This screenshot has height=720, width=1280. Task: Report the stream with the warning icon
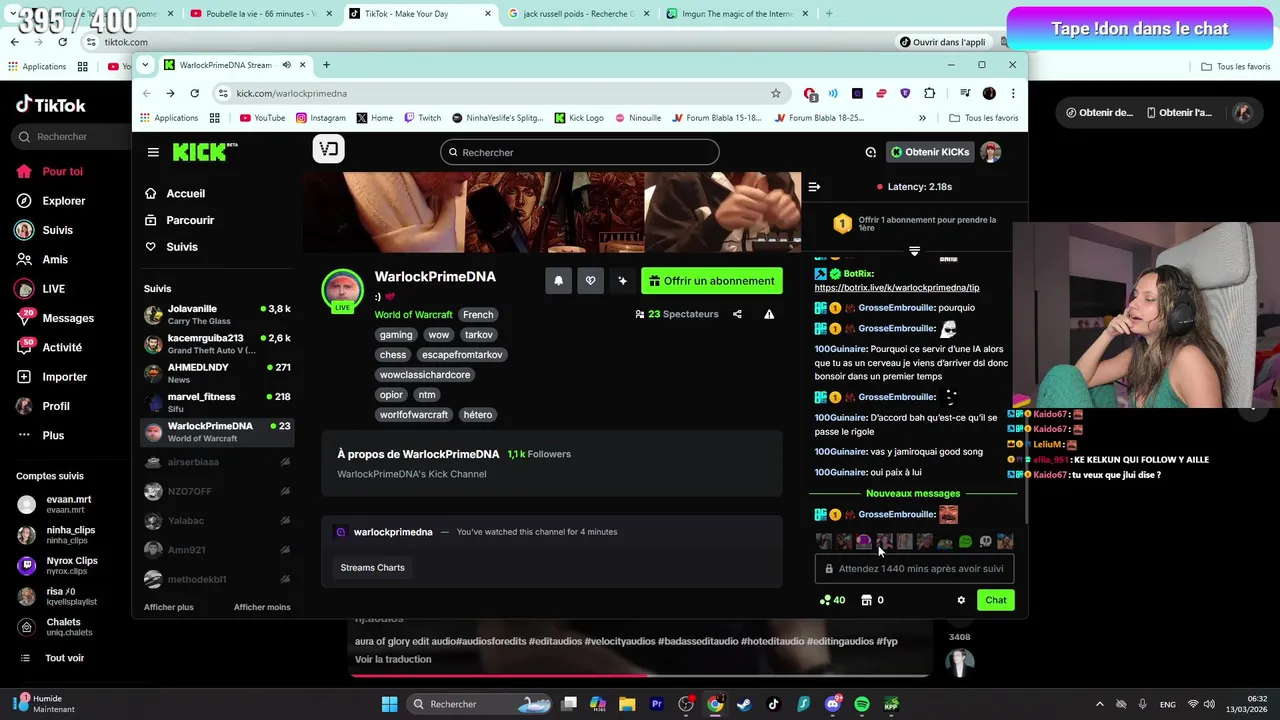tap(769, 314)
